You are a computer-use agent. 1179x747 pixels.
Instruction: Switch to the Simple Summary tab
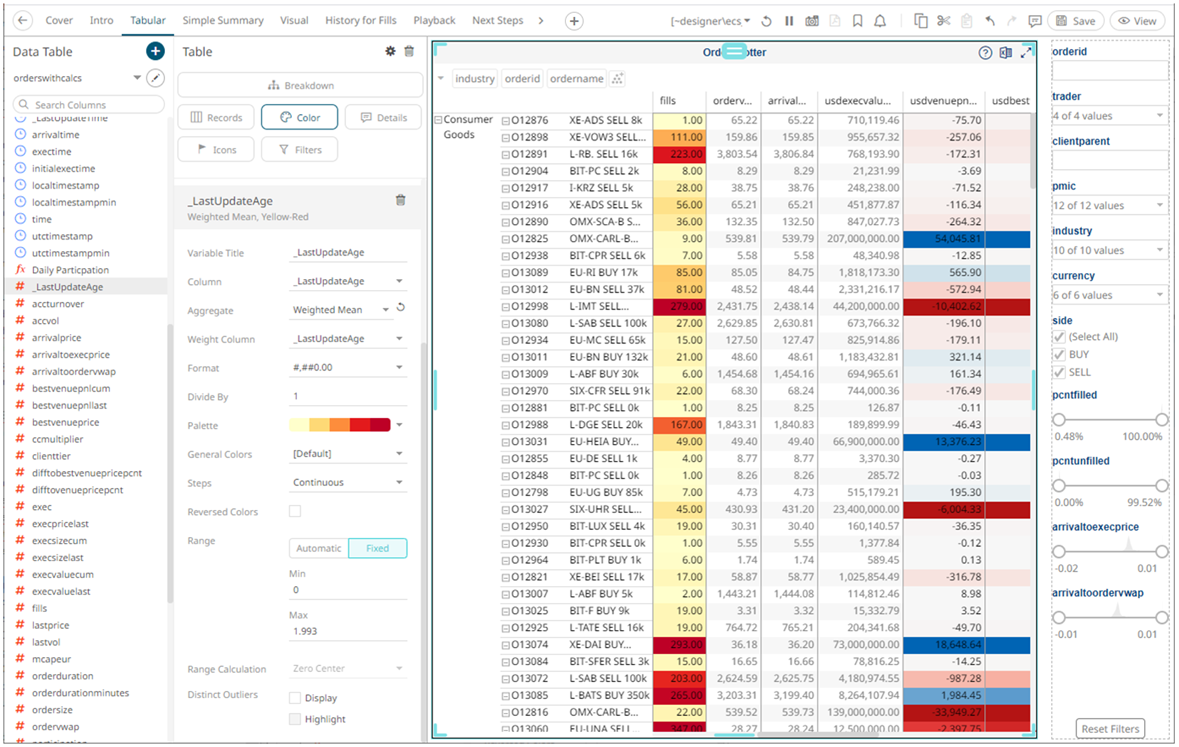point(223,20)
